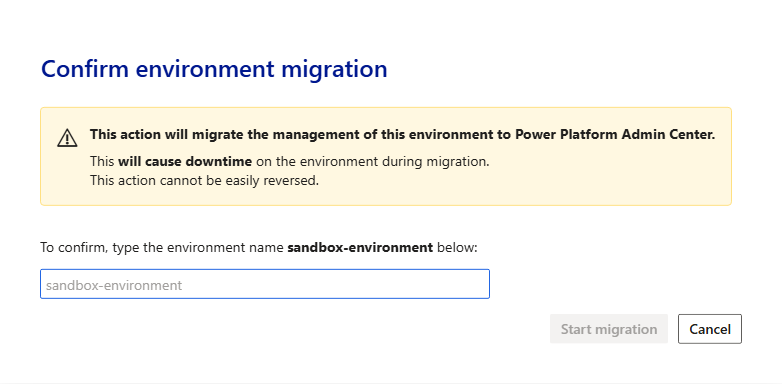Click the Start migration button
The height and width of the screenshot is (384, 782).
608,329
